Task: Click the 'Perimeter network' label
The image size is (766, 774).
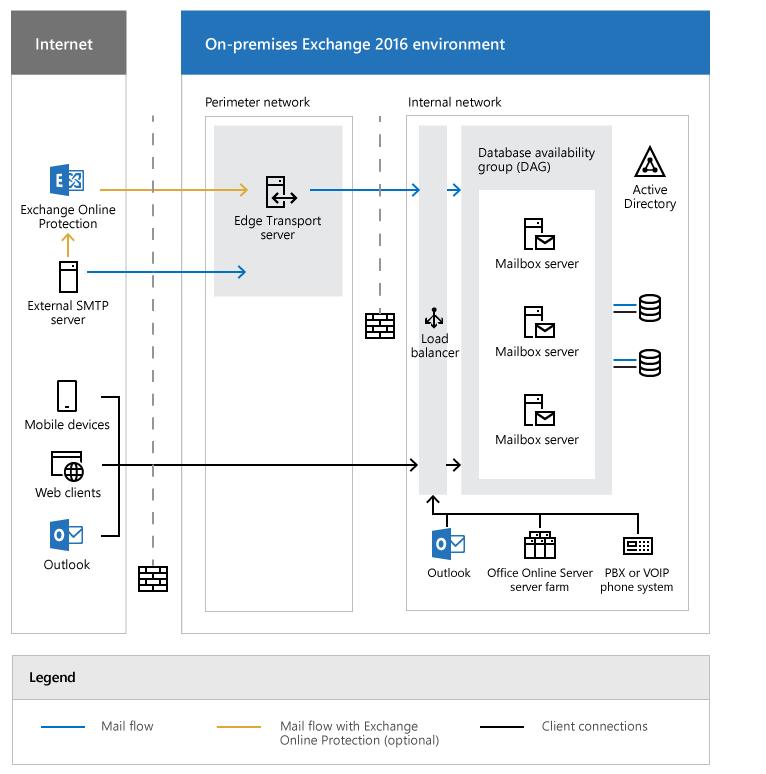Action: point(257,102)
